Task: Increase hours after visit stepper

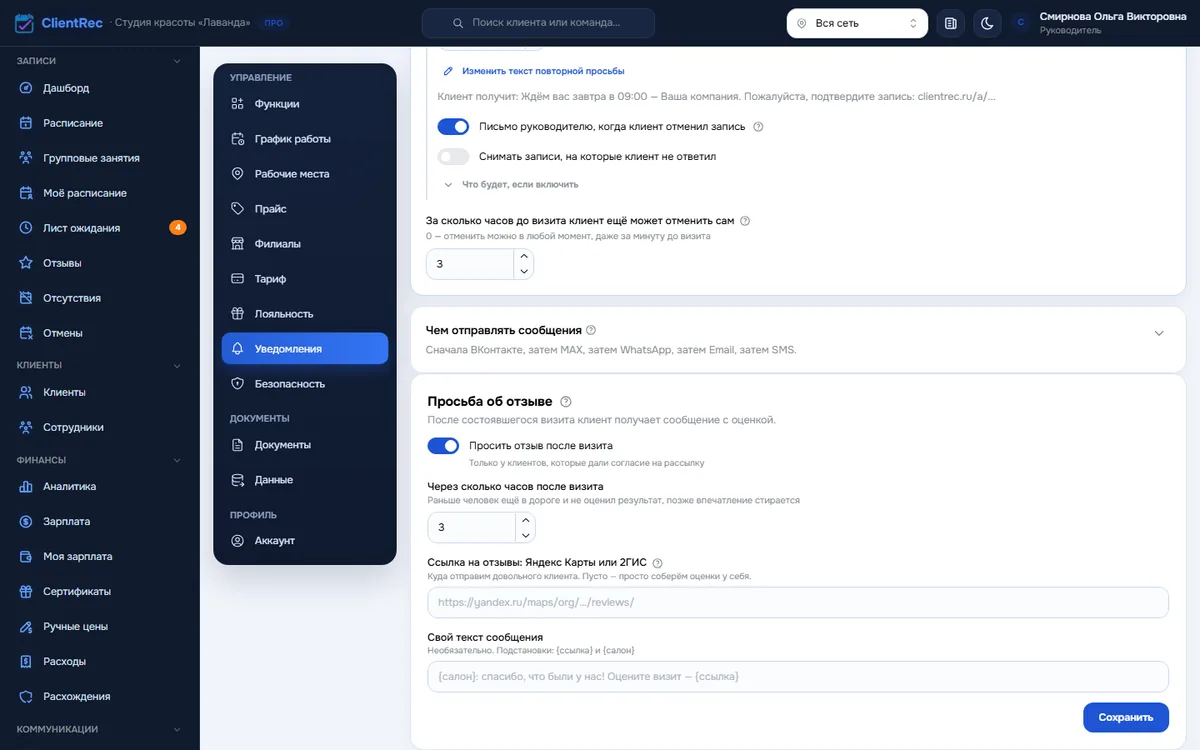Action: pos(525,520)
